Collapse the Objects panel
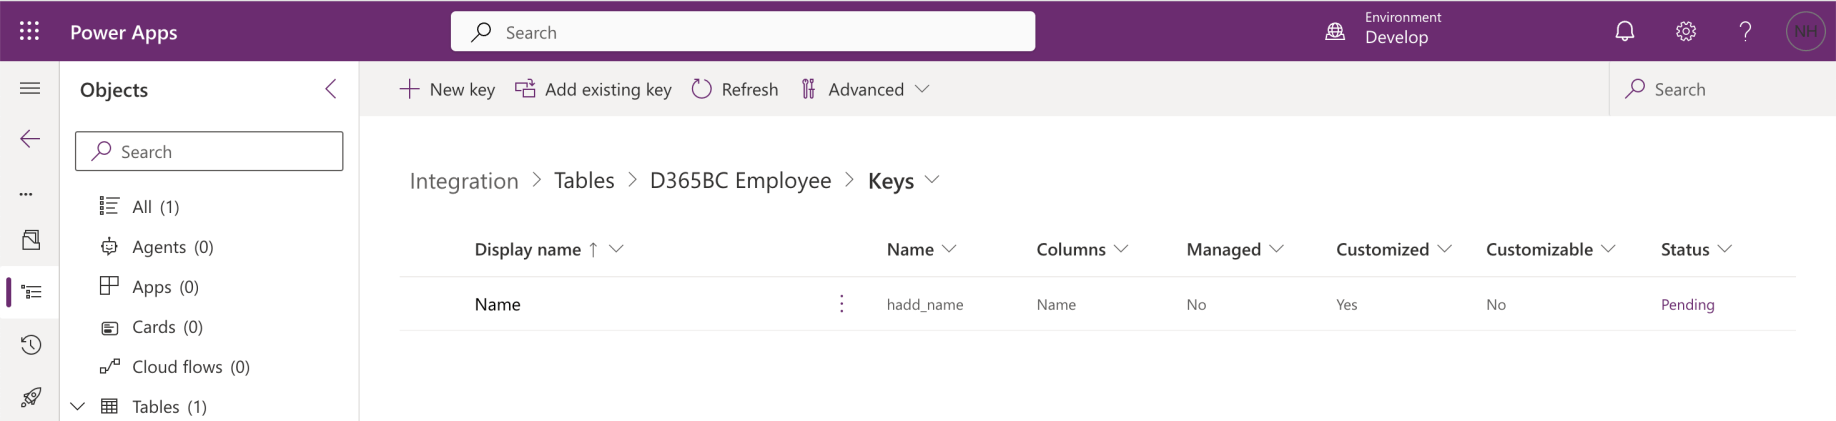 pyautogui.click(x=331, y=89)
